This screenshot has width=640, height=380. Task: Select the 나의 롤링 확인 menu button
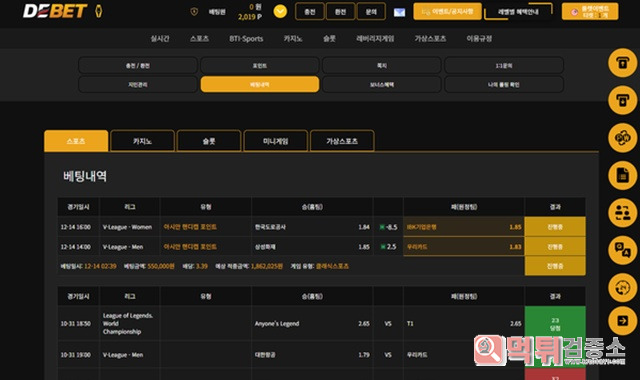coord(504,84)
